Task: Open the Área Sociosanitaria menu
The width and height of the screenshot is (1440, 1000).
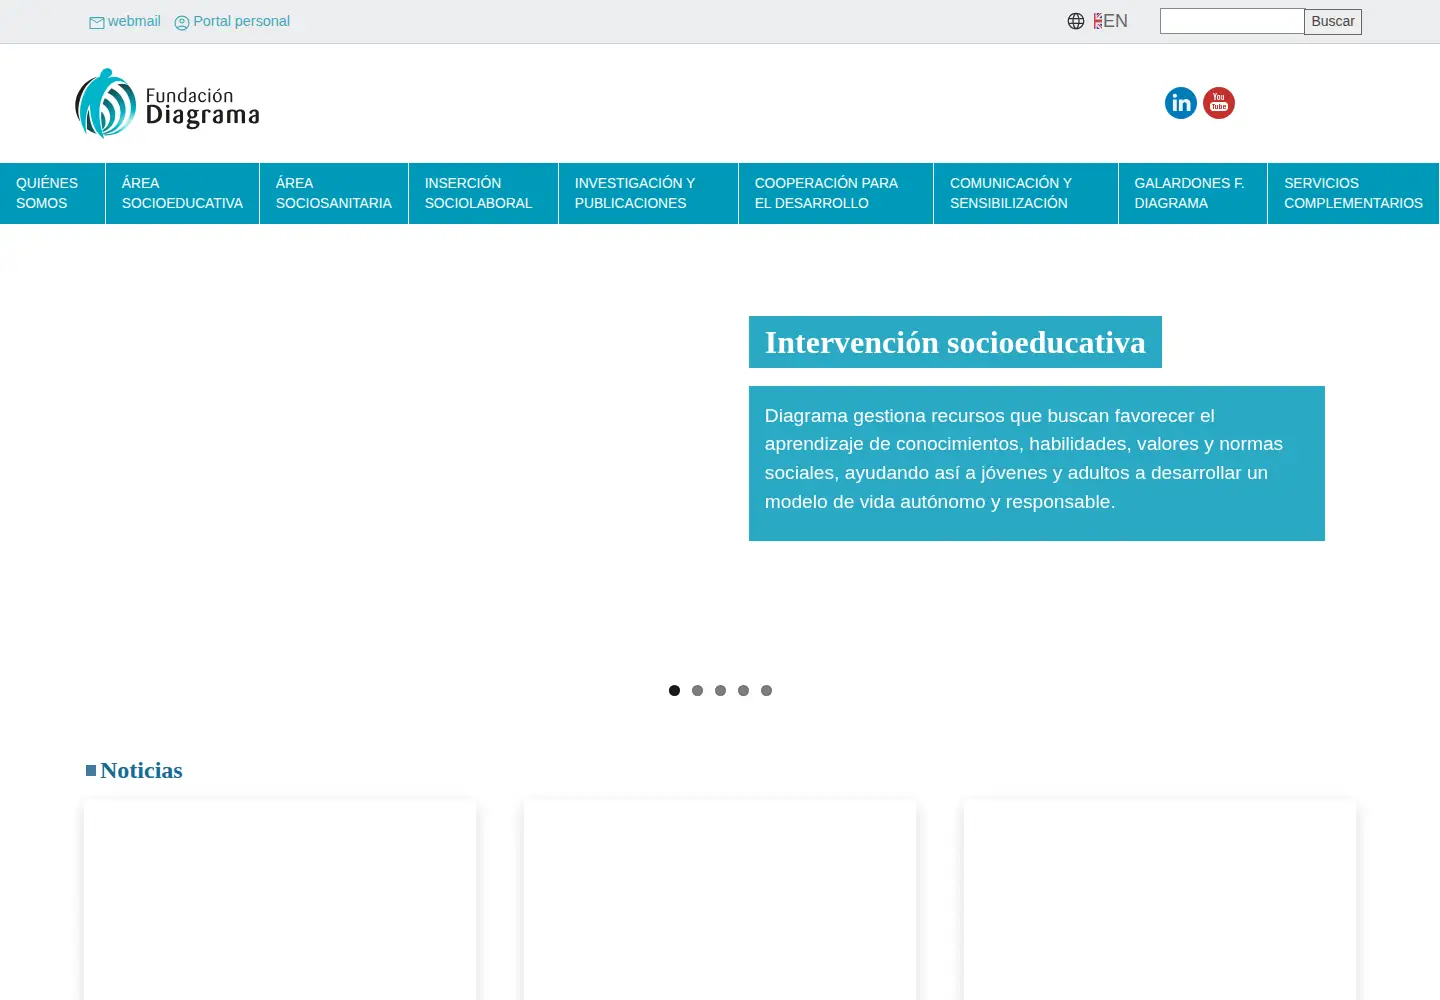Action: pyautogui.click(x=334, y=193)
